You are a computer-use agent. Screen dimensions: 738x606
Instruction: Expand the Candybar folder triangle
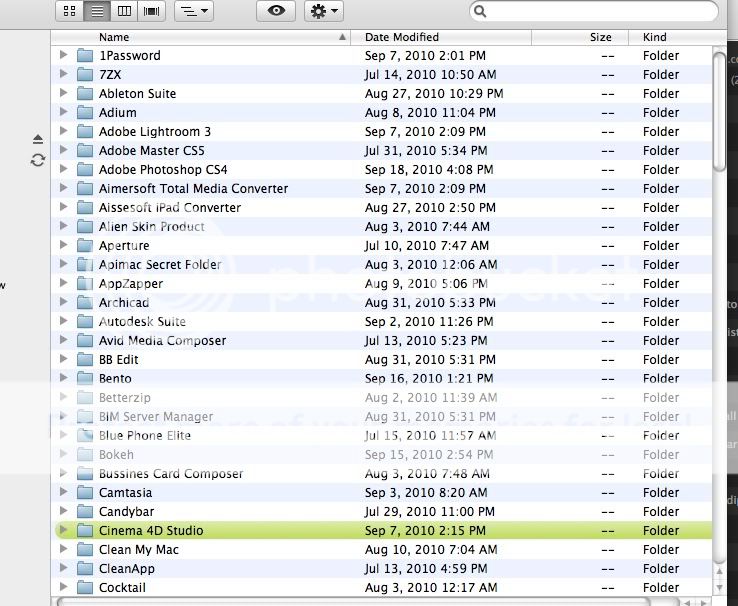[x=63, y=511]
